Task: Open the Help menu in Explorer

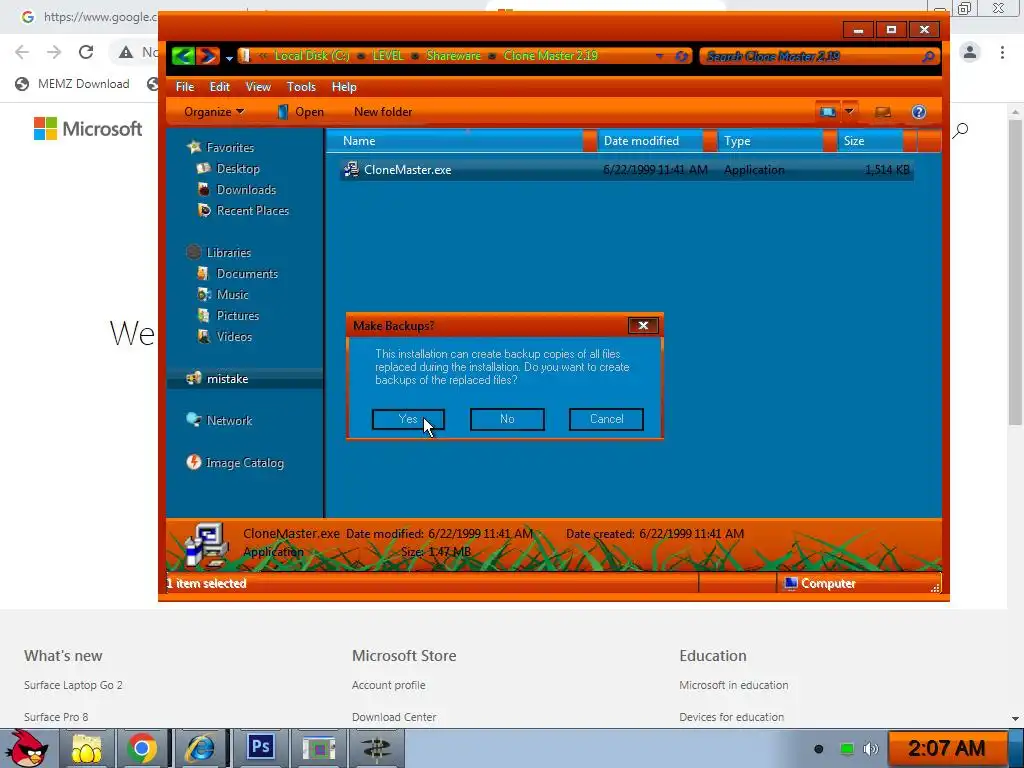Action: click(x=344, y=87)
